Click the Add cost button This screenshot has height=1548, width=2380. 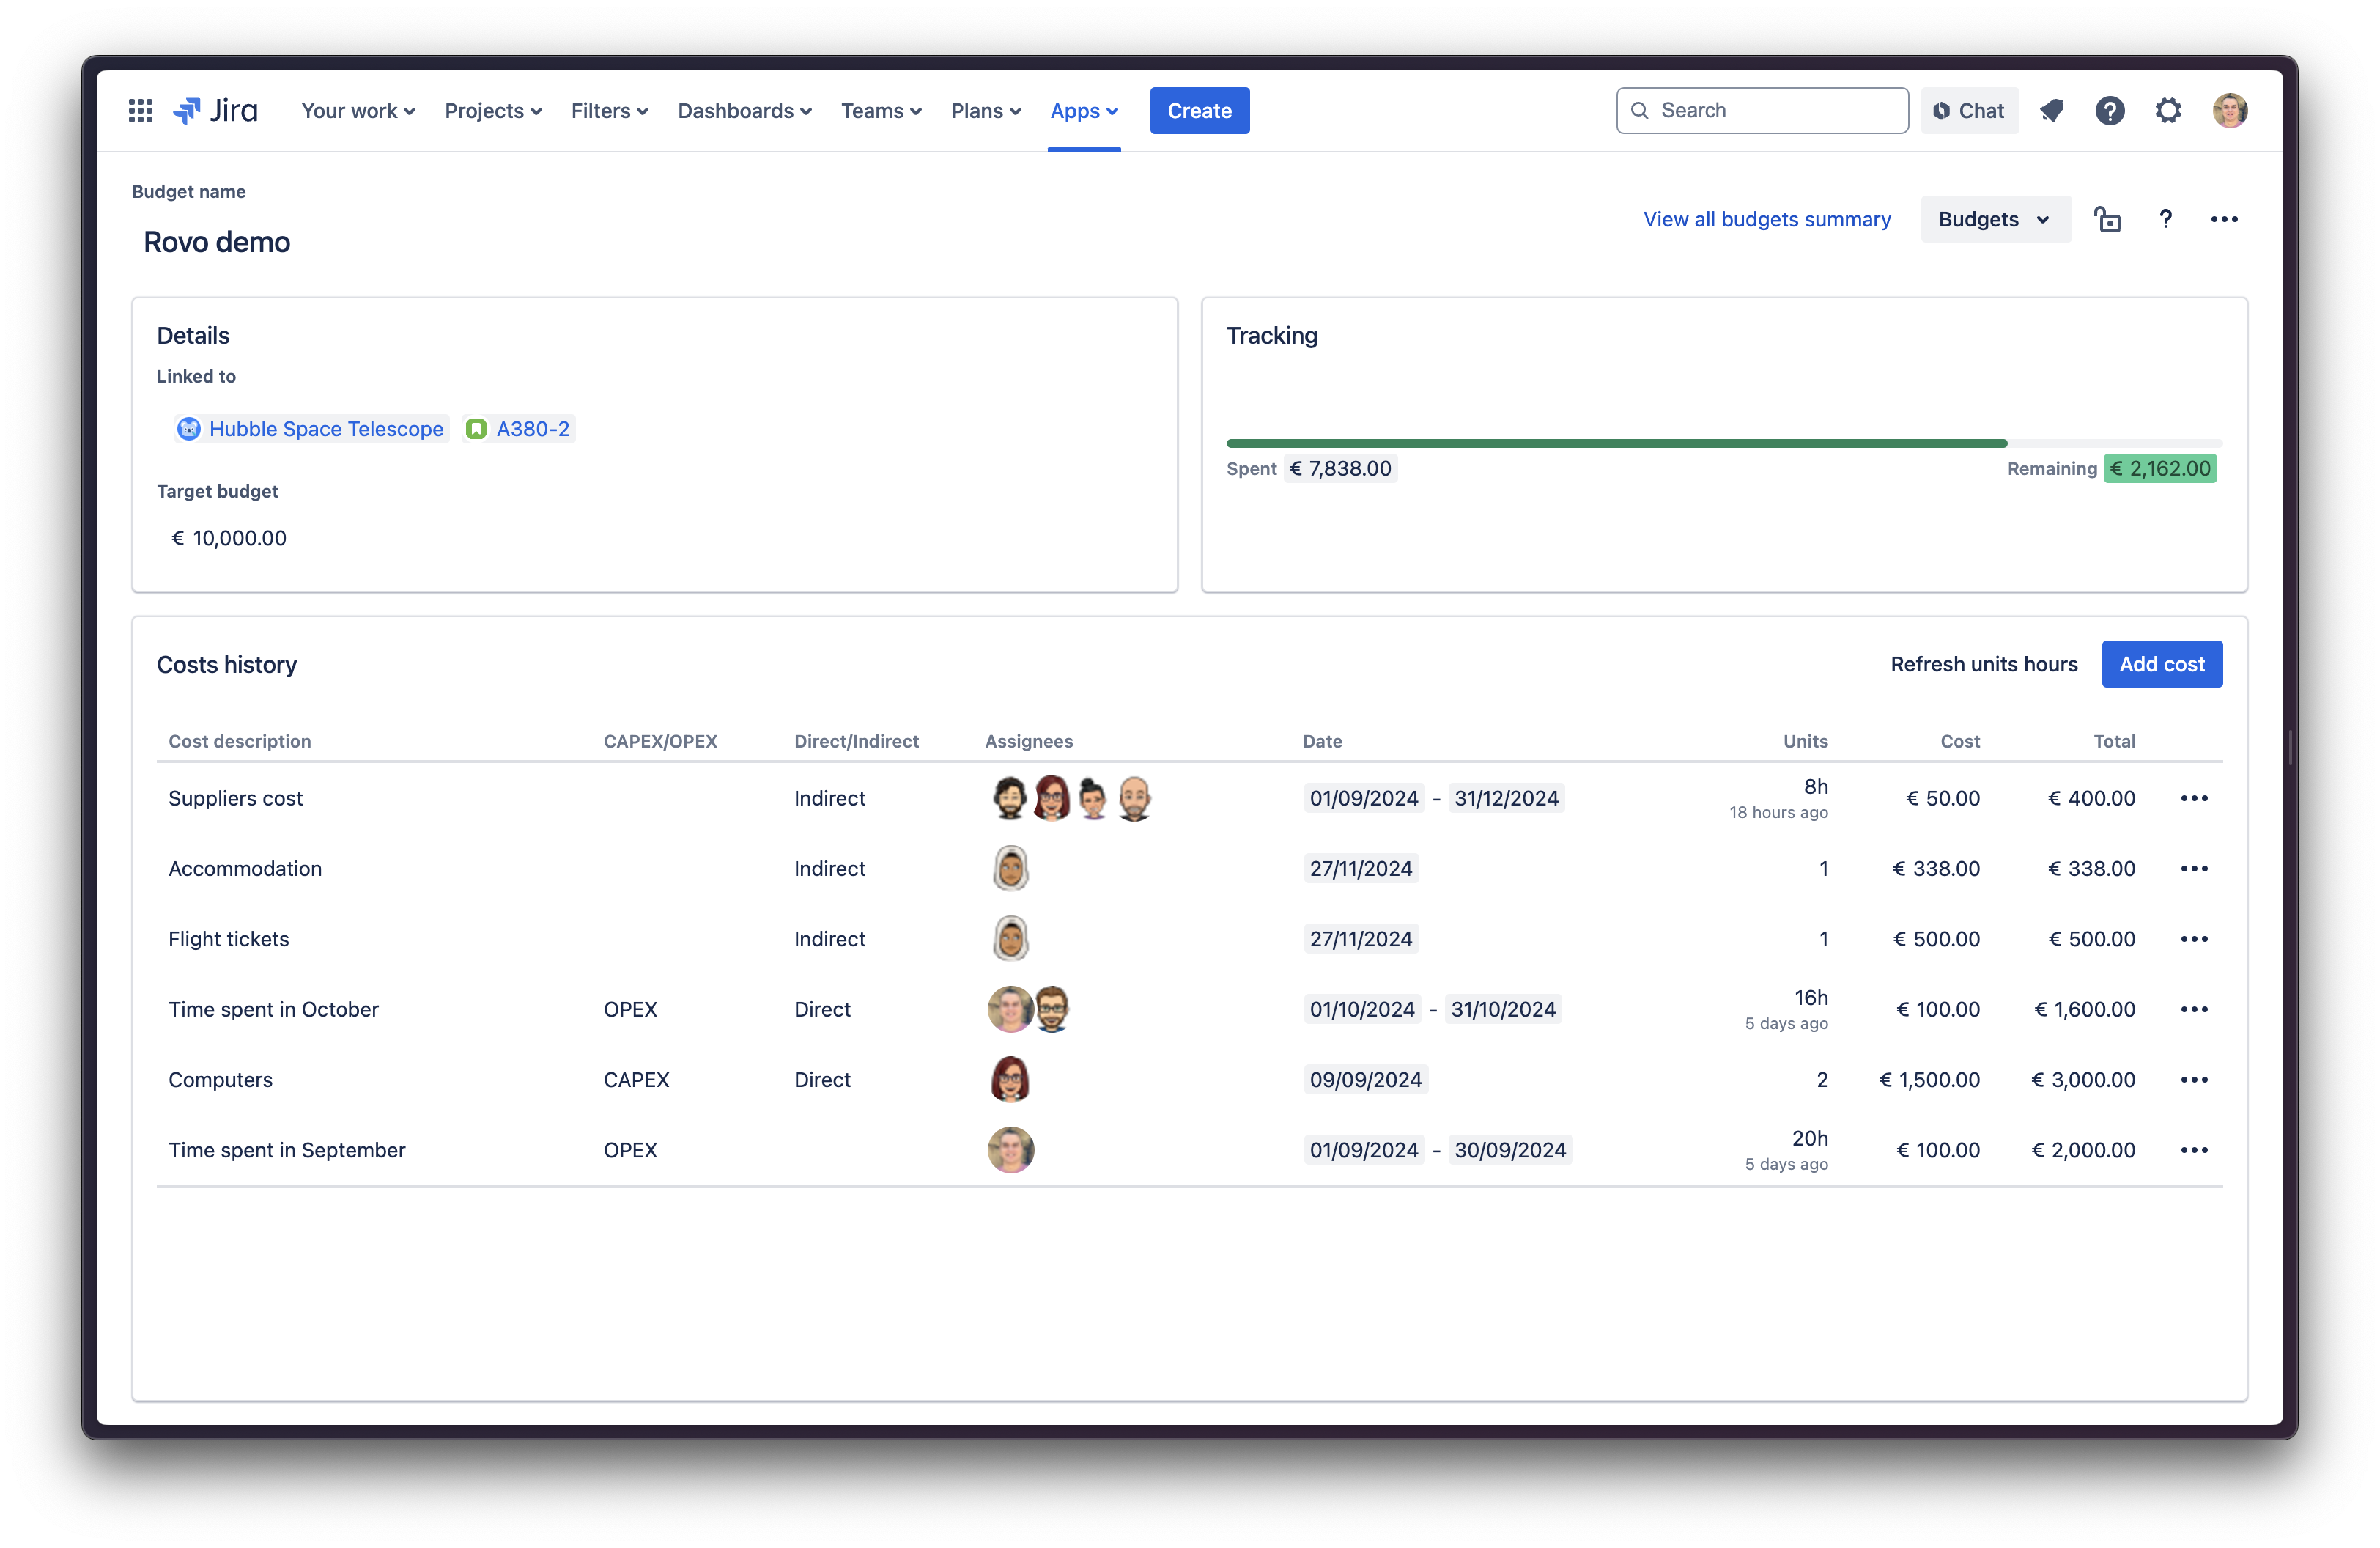click(x=2161, y=664)
